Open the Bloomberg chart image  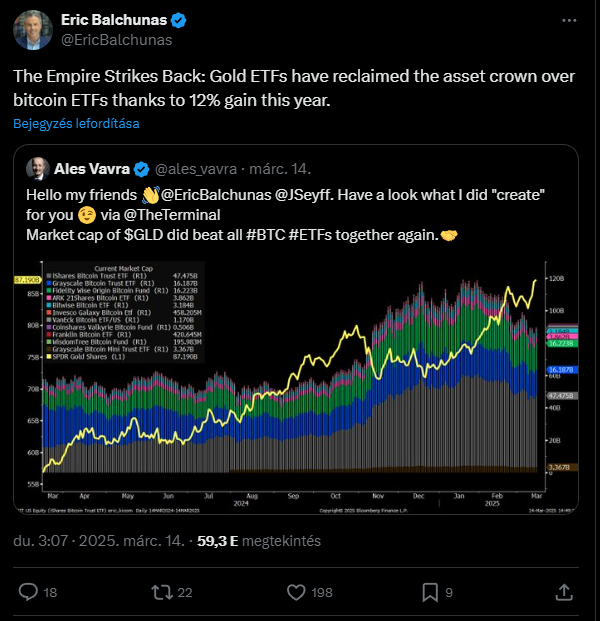point(296,386)
